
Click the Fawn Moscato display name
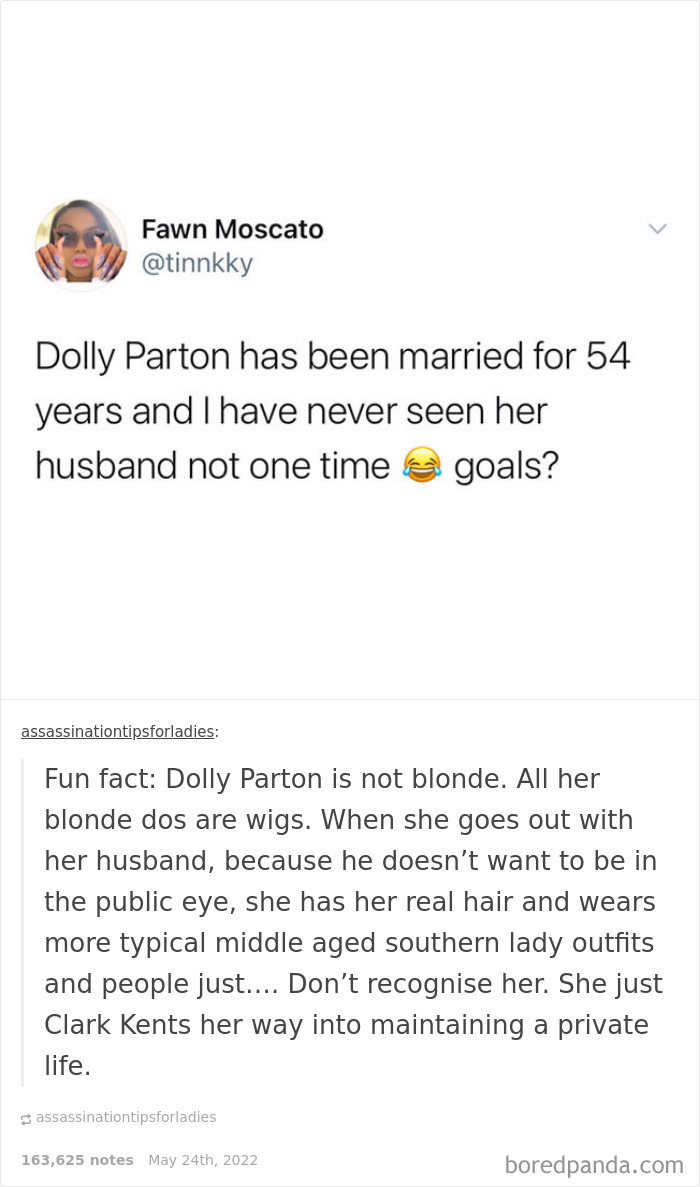(232, 229)
